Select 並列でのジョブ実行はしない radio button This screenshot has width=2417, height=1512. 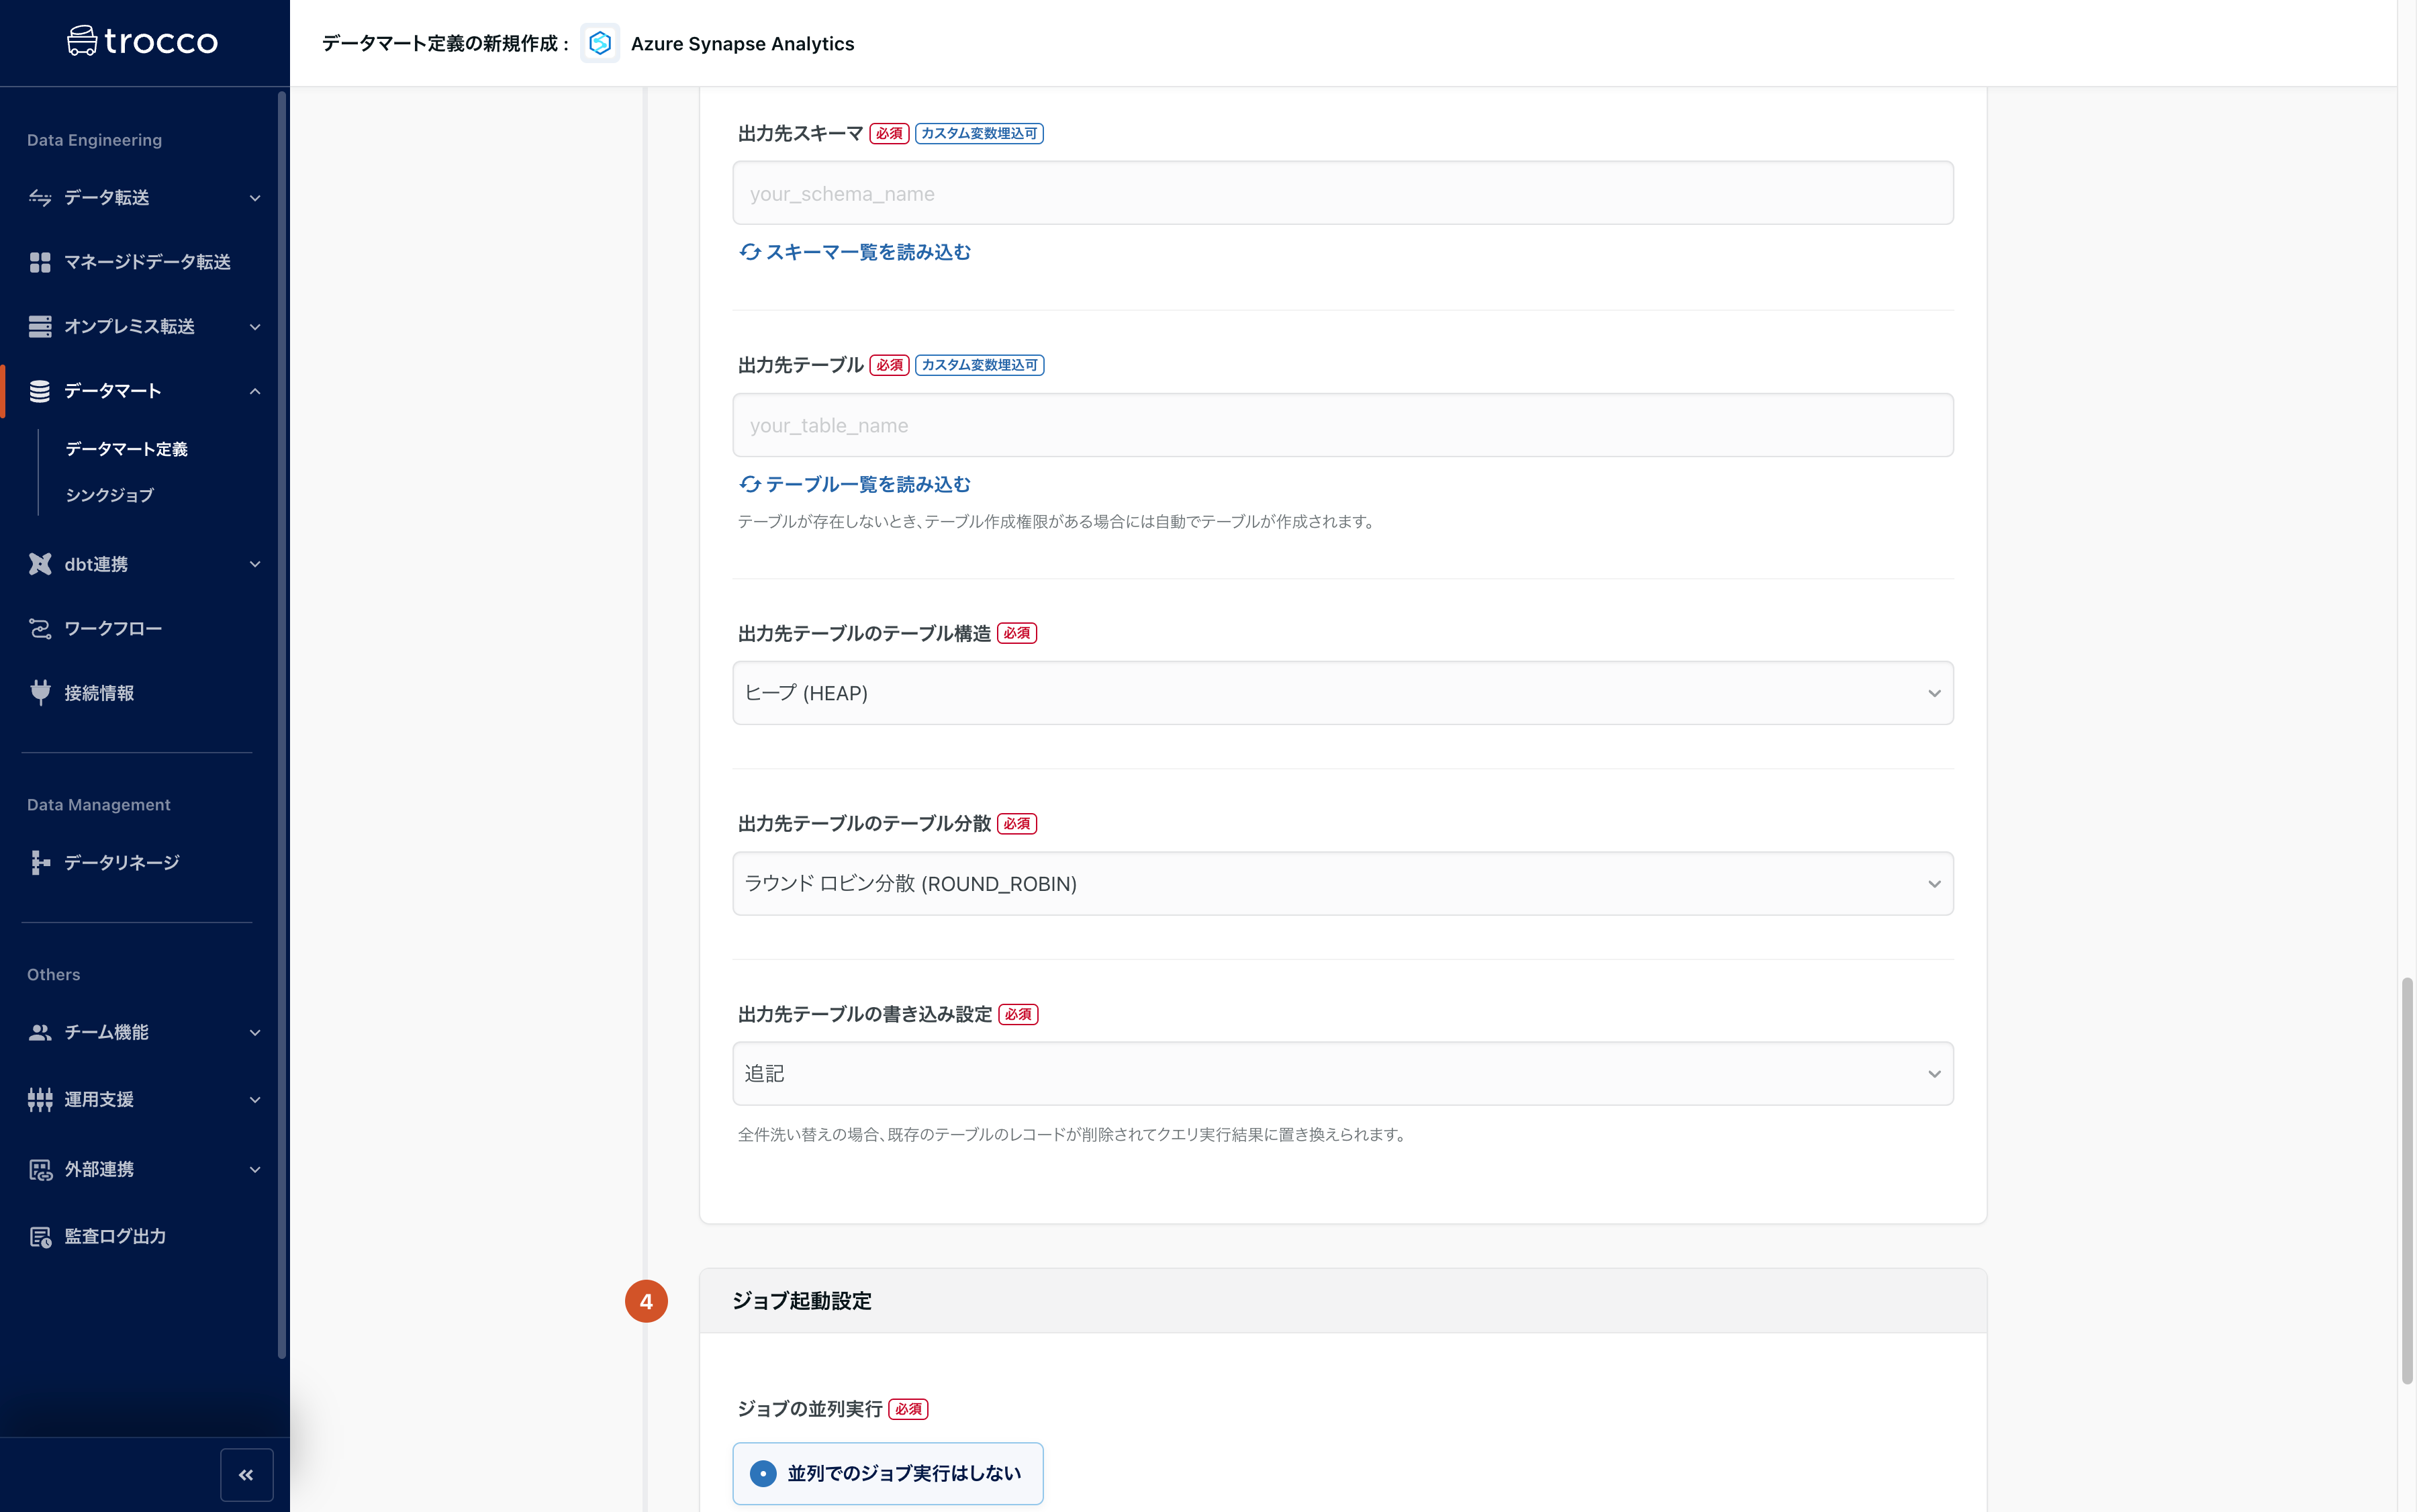click(763, 1472)
